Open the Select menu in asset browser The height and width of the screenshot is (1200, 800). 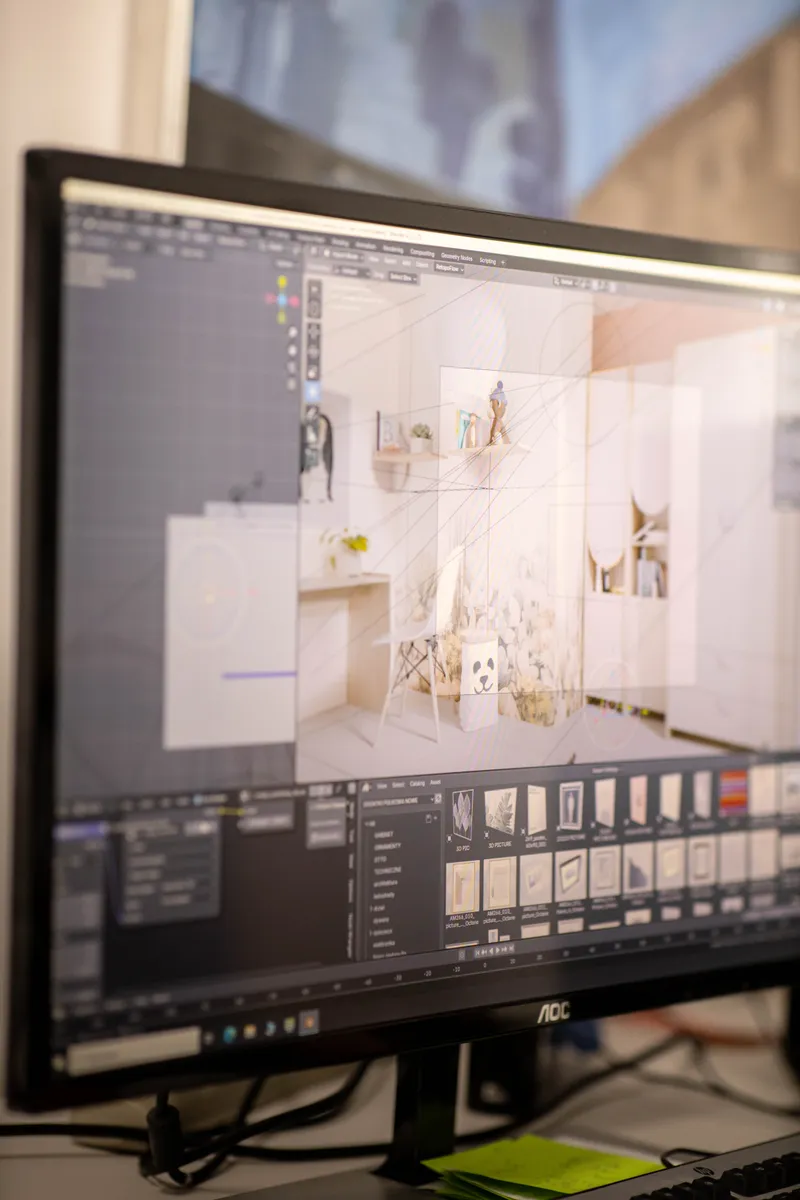pos(397,784)
